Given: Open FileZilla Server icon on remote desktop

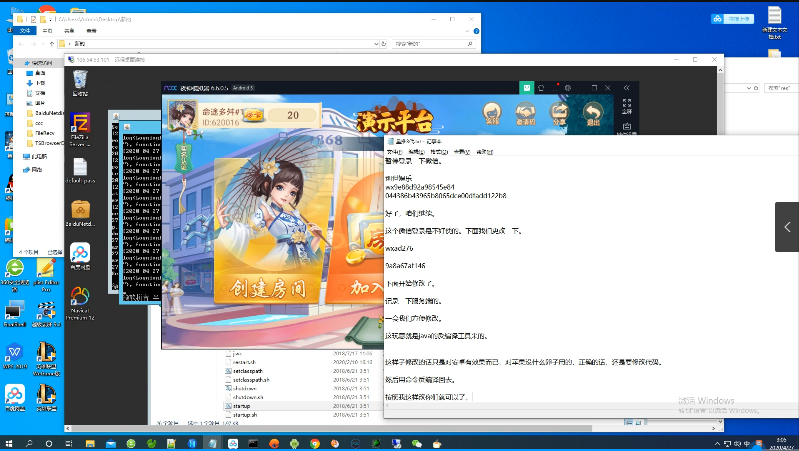Looking at the screenshot, I should coord(80,129).
